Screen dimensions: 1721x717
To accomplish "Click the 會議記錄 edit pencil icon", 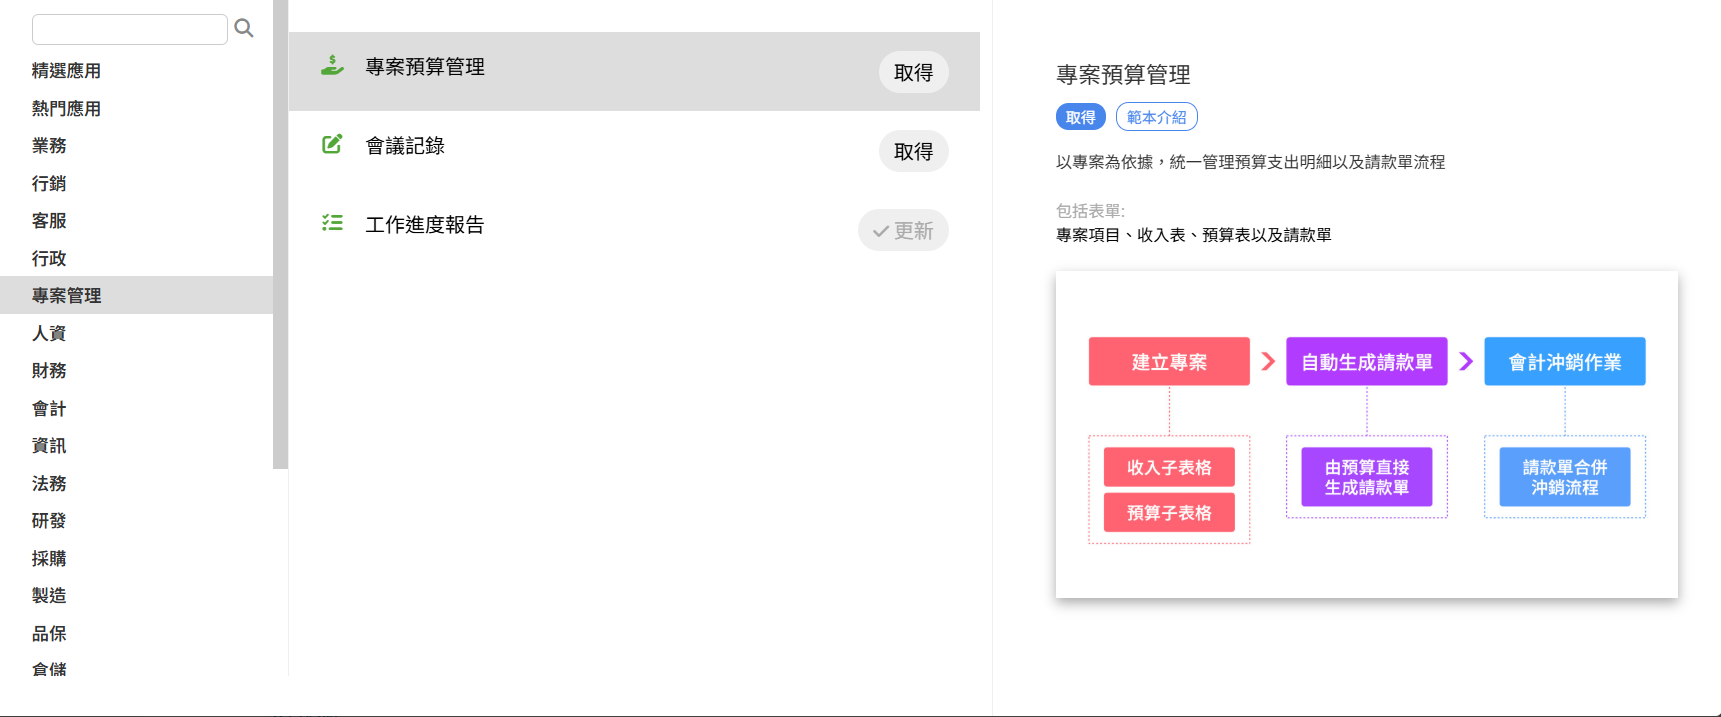I will pyautogui.click(x=332, y=145).
